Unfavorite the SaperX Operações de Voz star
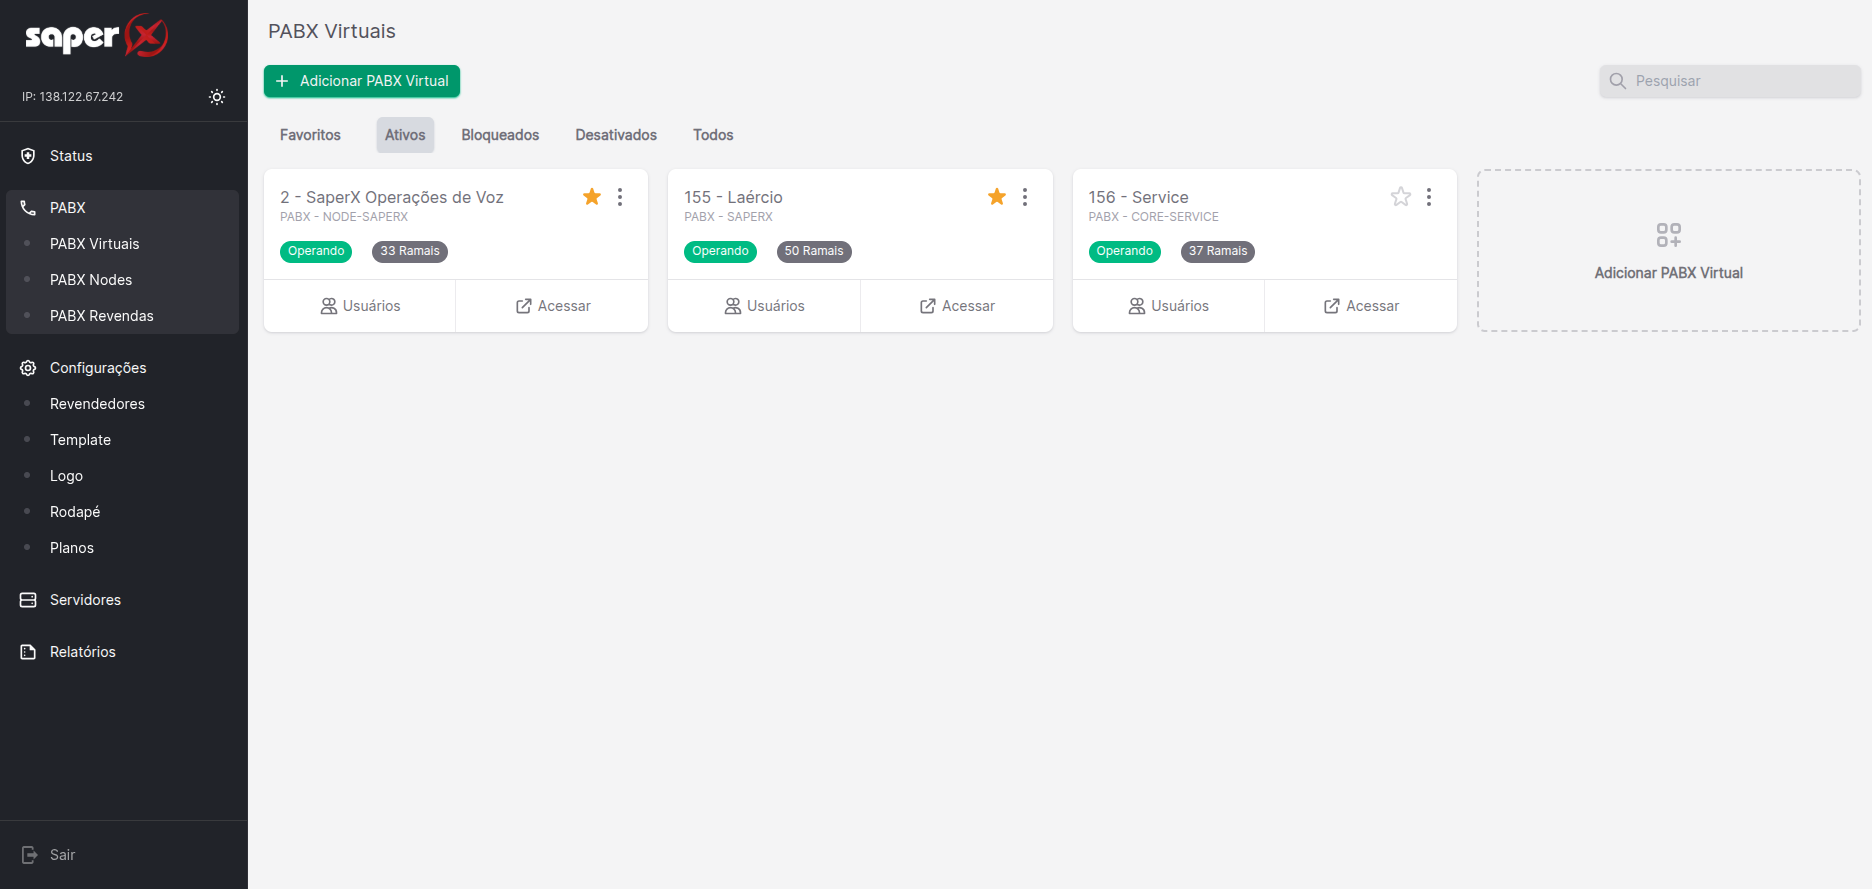Viewport: 1872px width, 889px height. tap(592, 197)
